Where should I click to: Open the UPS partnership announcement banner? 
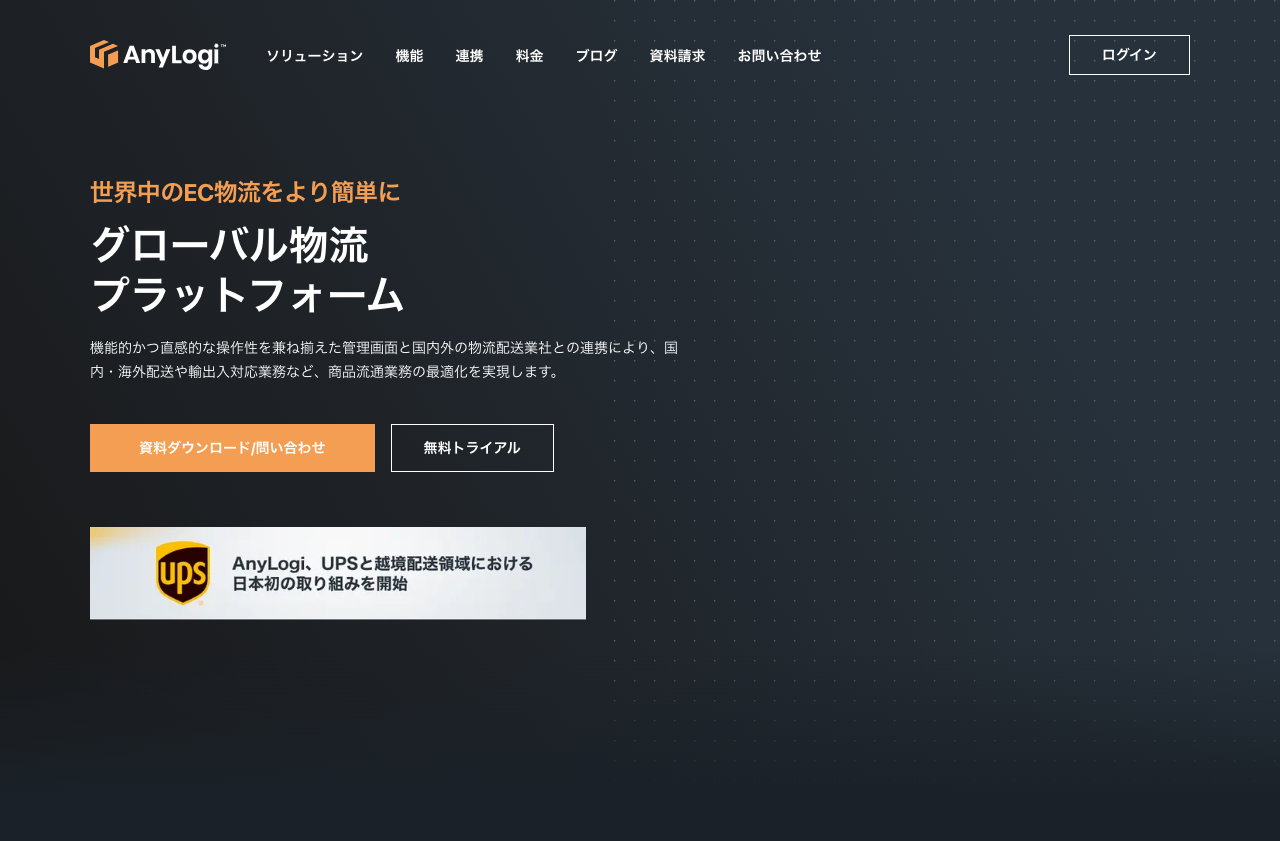(338, 573)
